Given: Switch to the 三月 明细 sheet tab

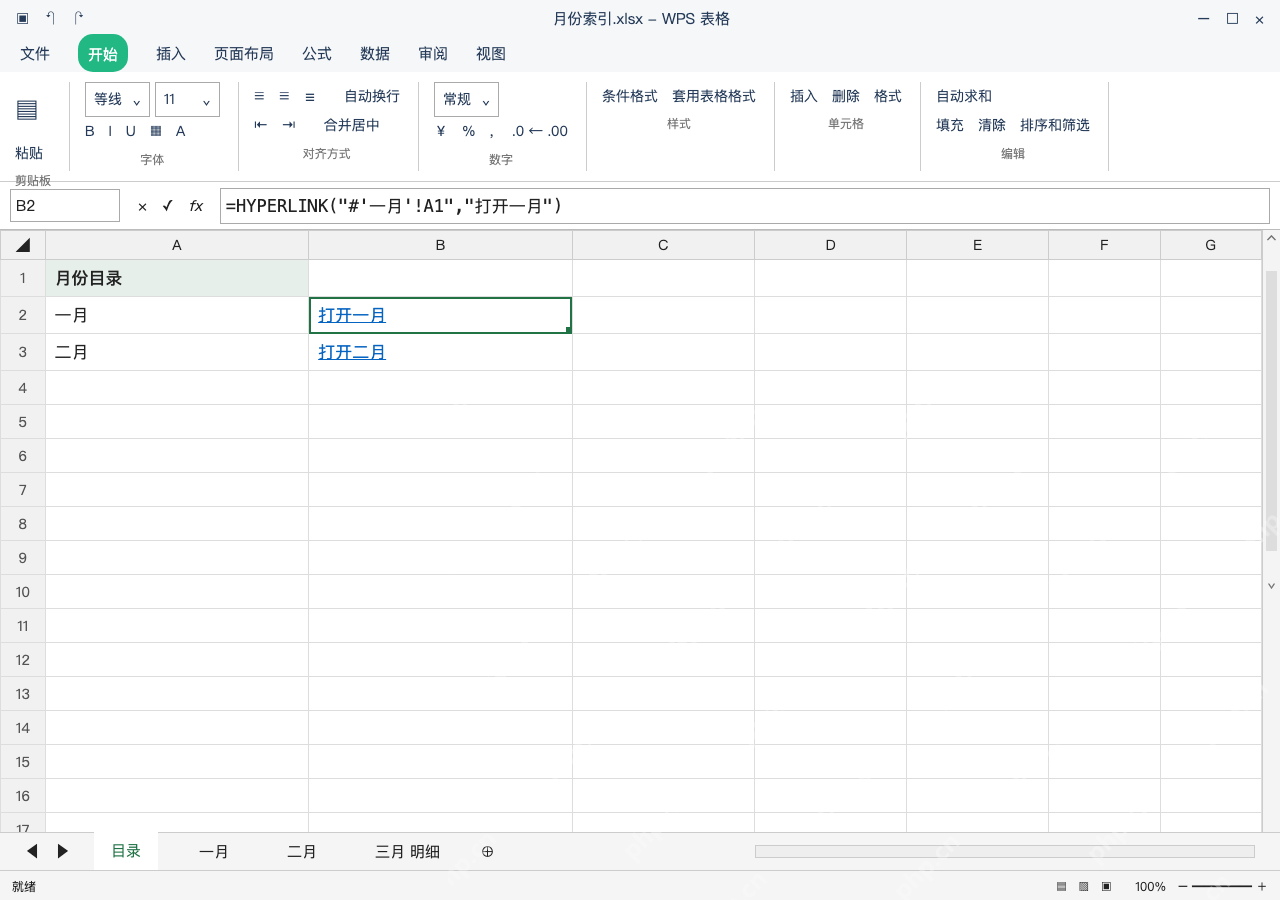Looking at the screenshot, I should click(407, 852).
